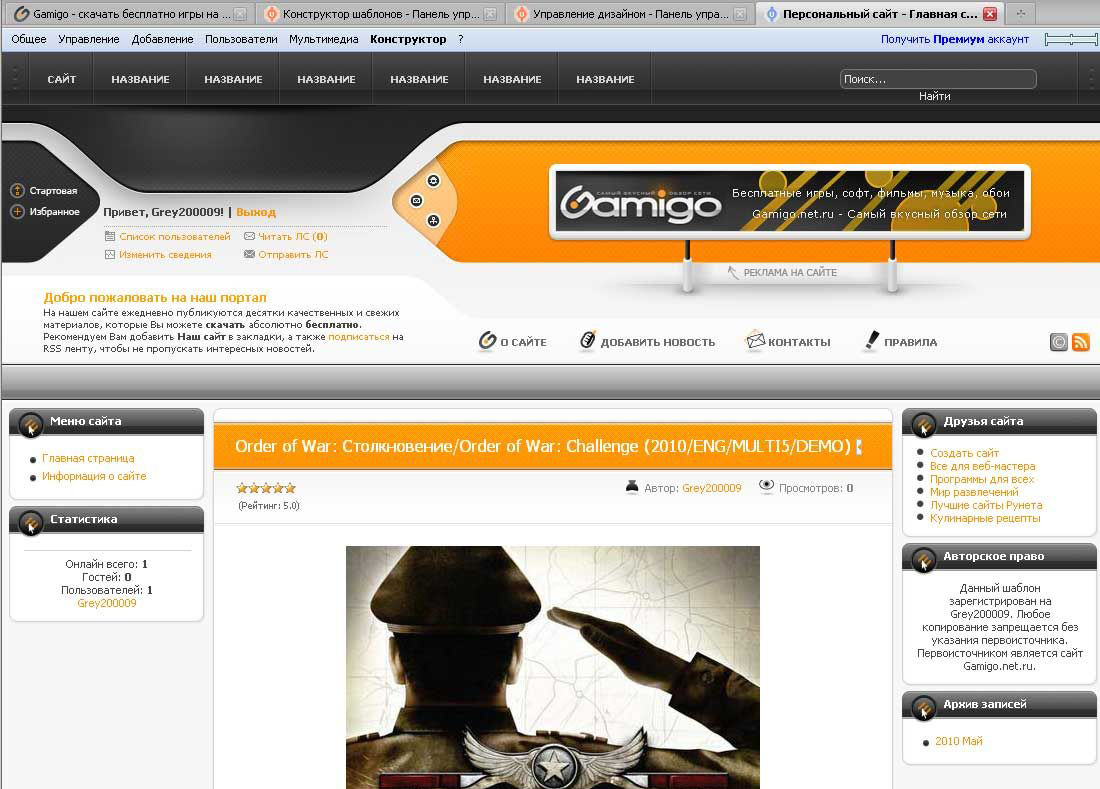Click the САЙТ navigation item
The width and height of the screenshot is (1100, 789).
62,79
